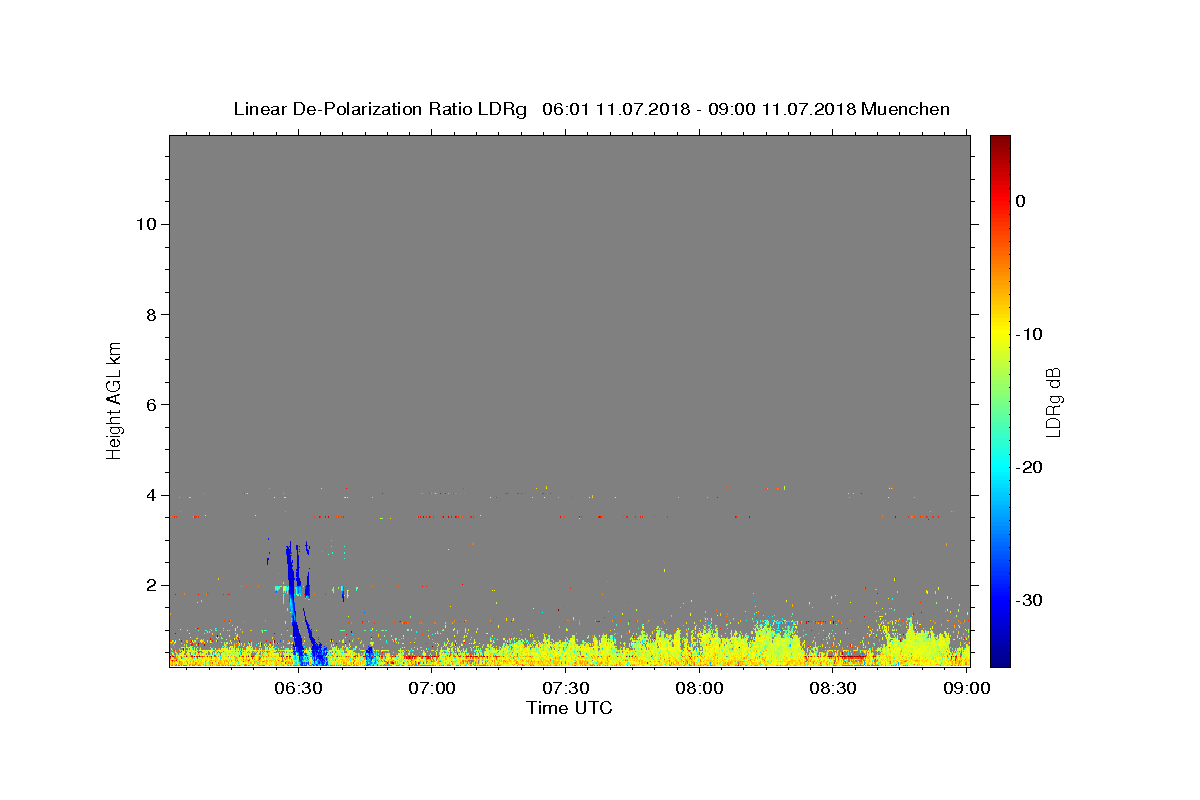This screenshot has height=800, width=1200.
Task: Click the height tick label 4
Action: [x=150, y=495]
